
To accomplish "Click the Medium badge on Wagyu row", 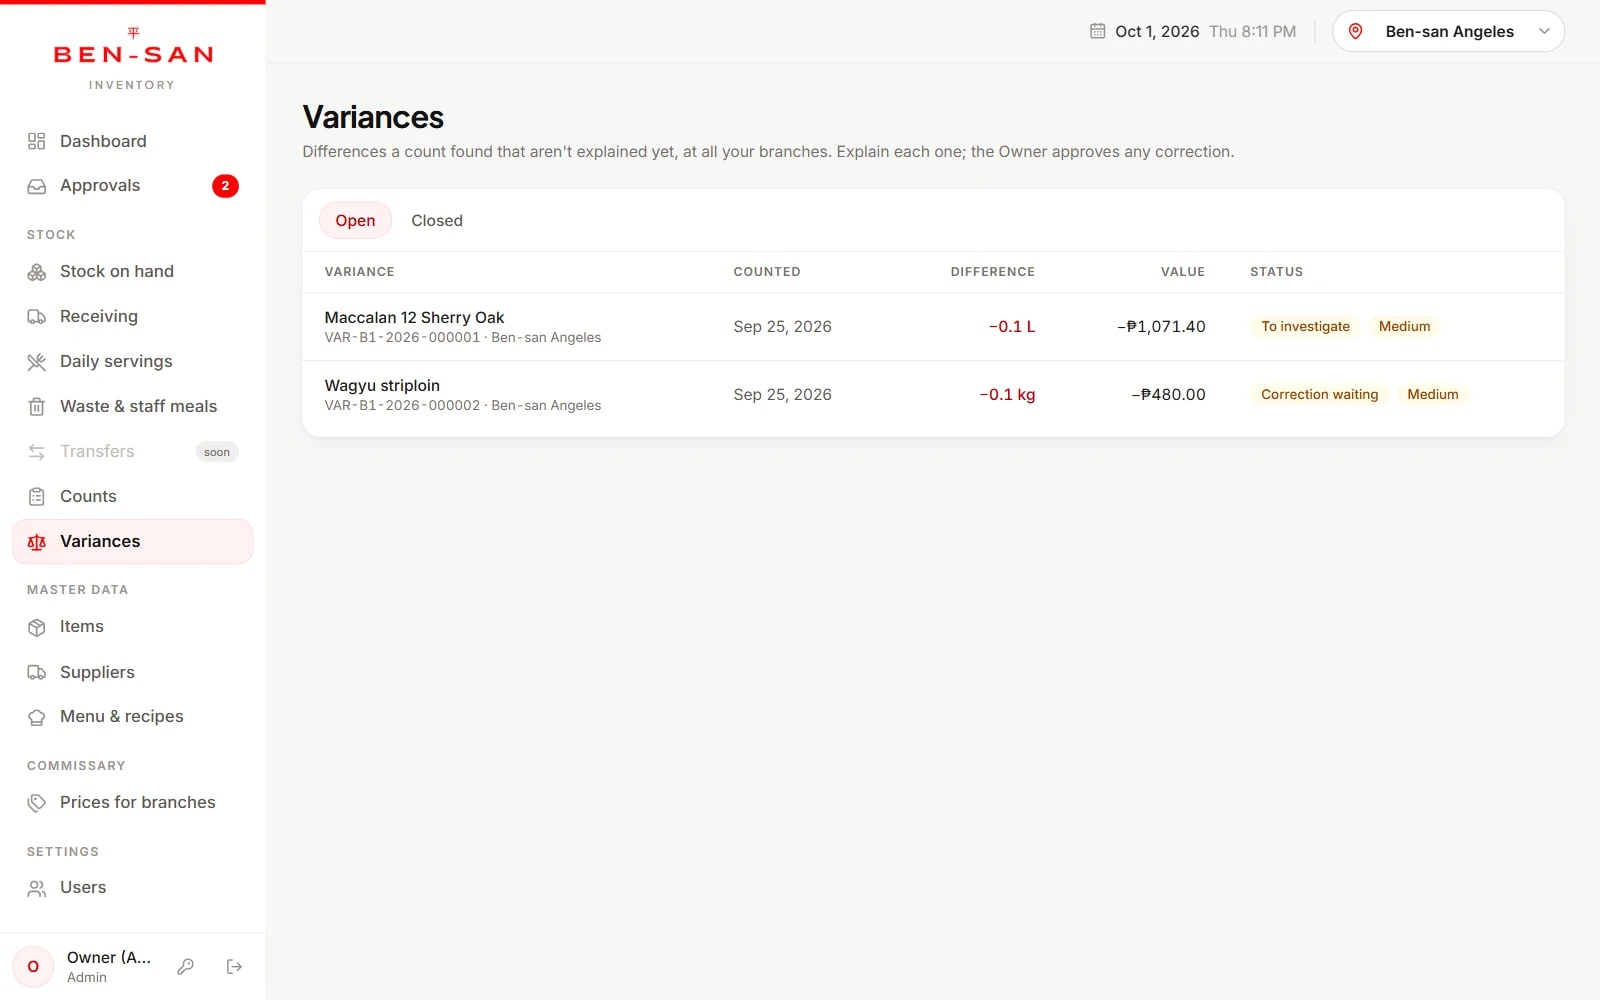I will tap(1432, 395).
